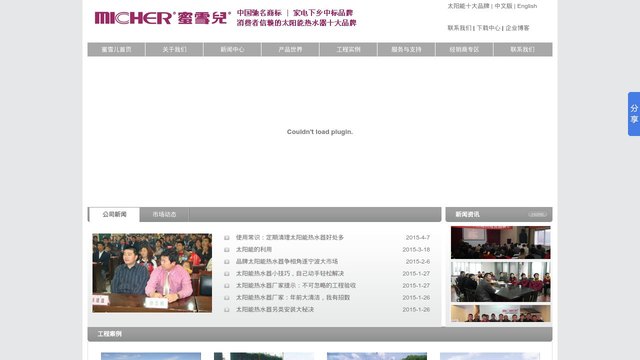Switch to 中文版 language link

tap(503, 6)
